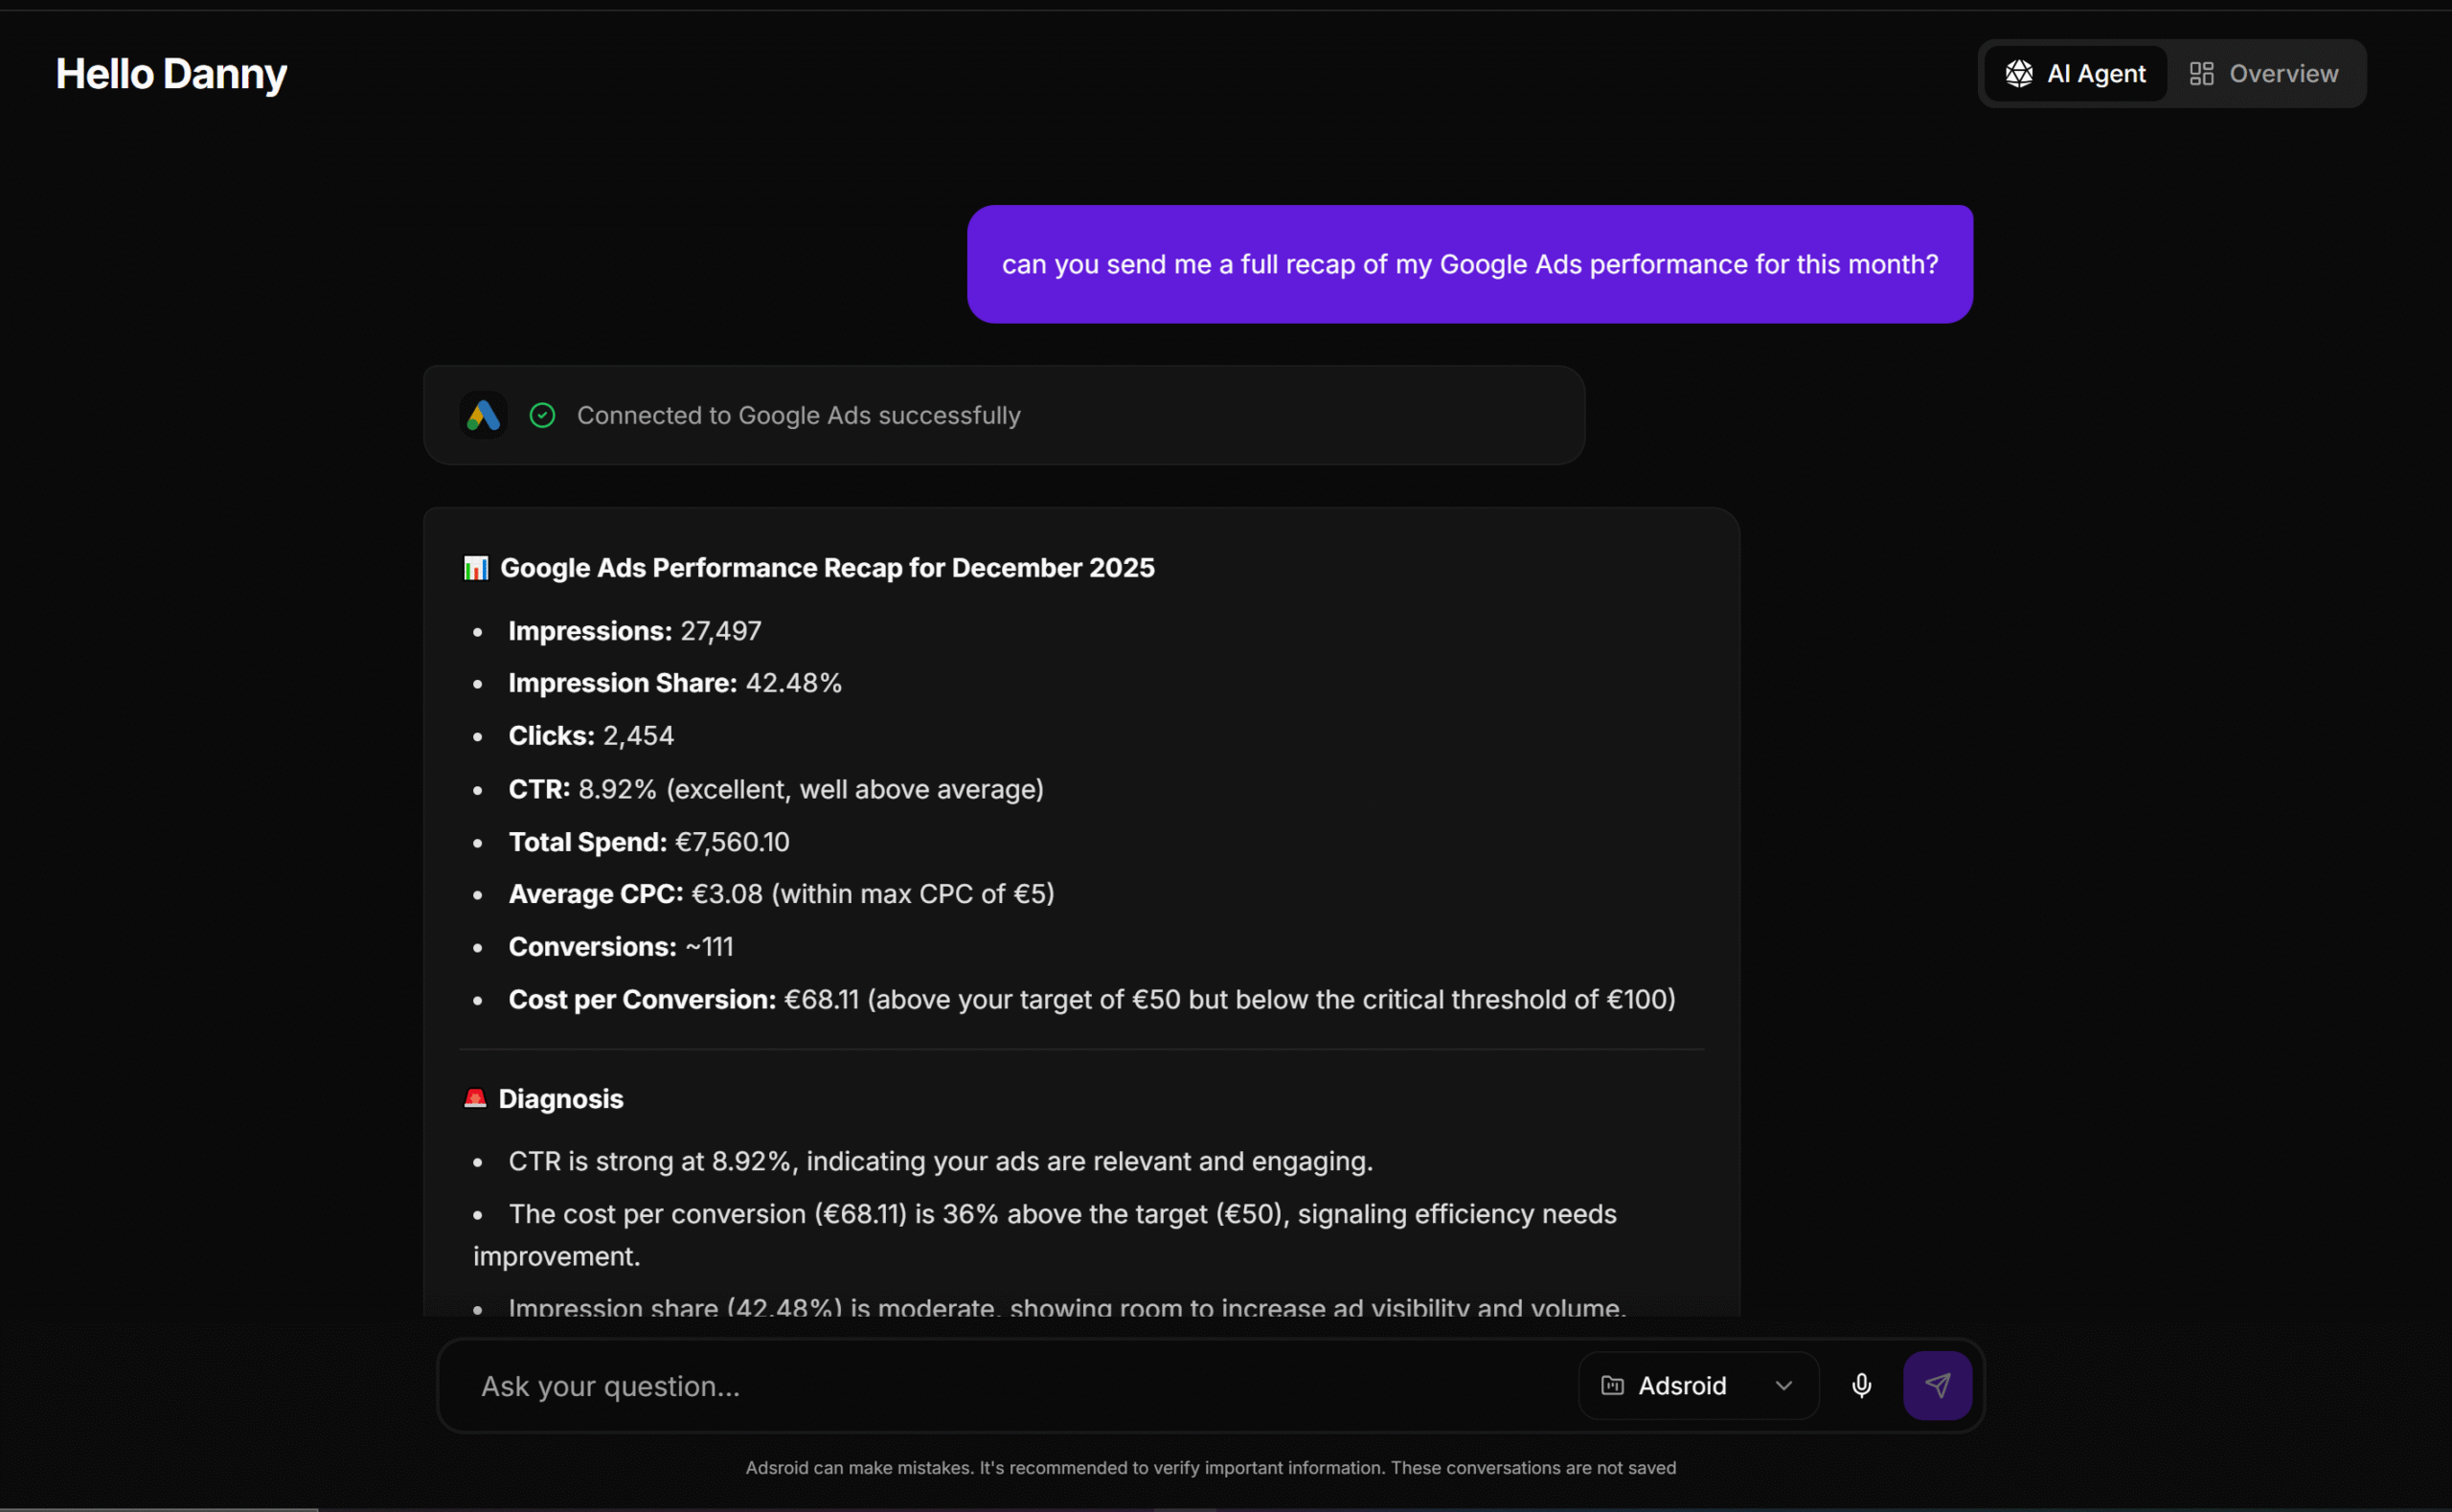2452x1512 pixels.
Task: Click the 'Google Ads Performance Recap' heading
Action: (826, 568)
